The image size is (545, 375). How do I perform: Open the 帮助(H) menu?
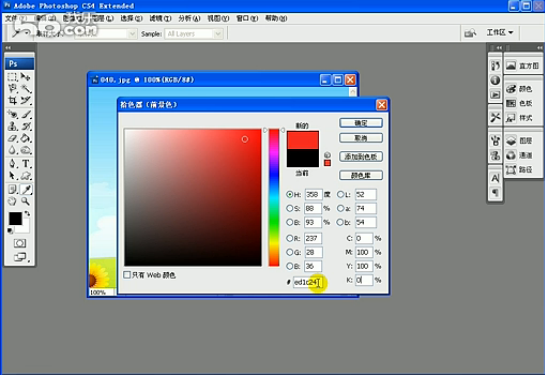click(276, 18)
